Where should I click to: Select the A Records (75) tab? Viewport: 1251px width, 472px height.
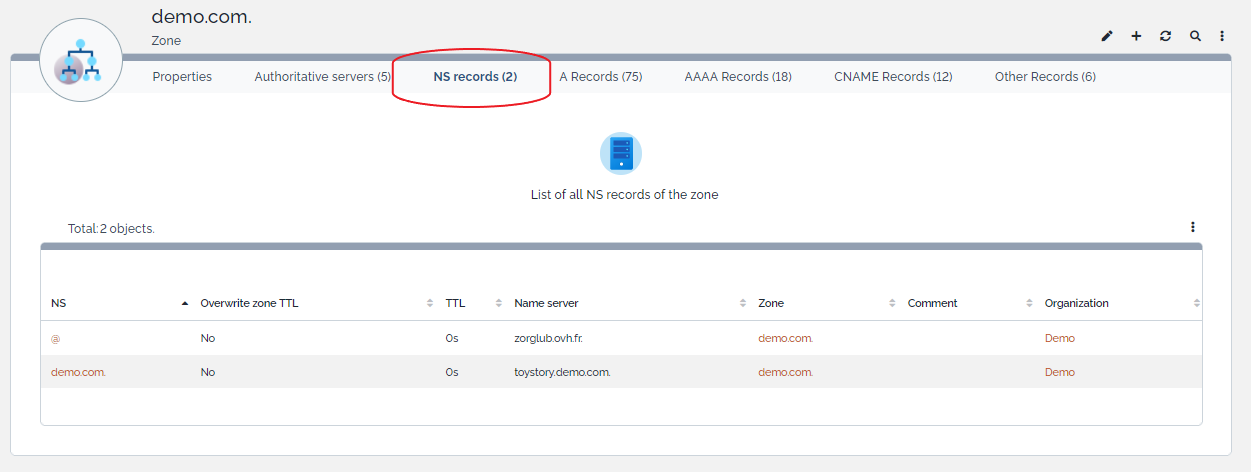[x=600, y=77]
